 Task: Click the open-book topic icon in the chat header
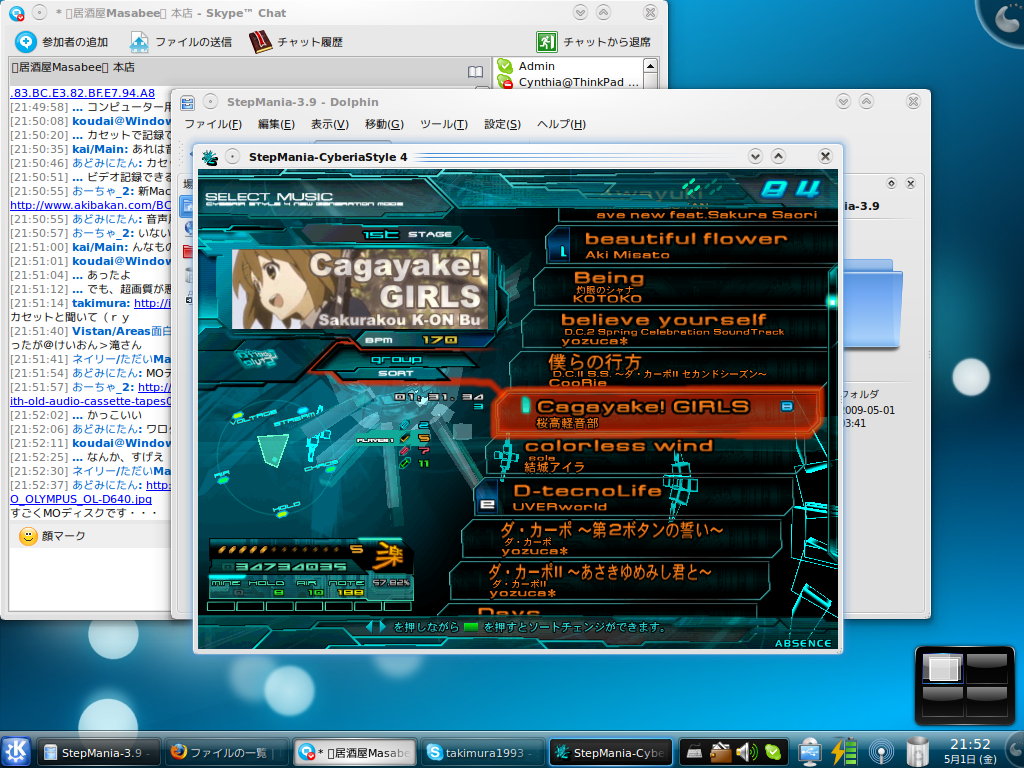[475, 71]
